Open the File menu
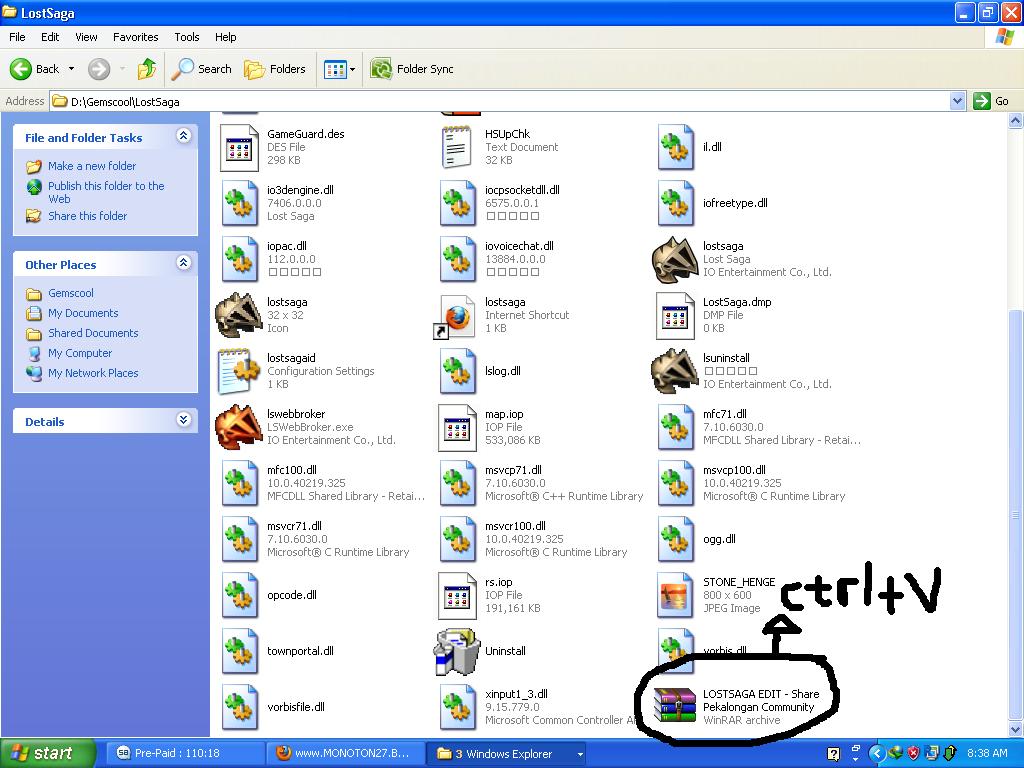1024x768 pixels. 17,37
